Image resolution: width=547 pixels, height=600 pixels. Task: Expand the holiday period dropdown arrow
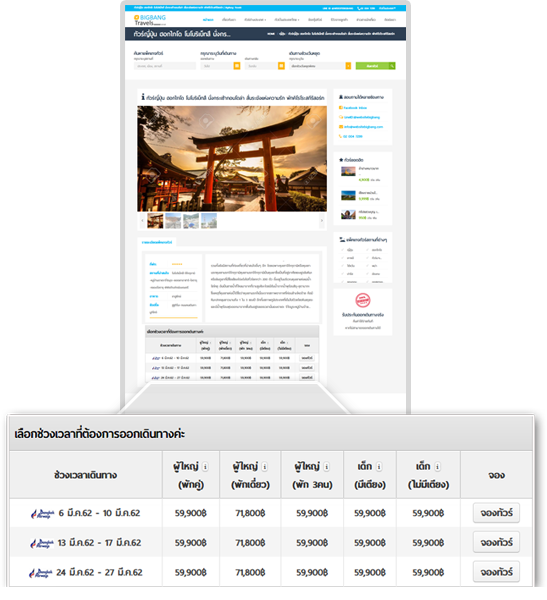(x=348, y=66)
